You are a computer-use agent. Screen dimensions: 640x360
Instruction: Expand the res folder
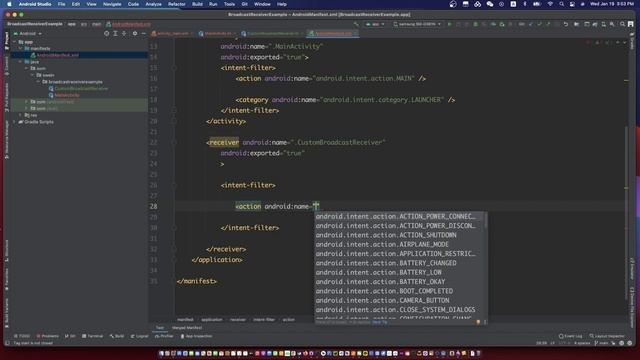tap(20, 115)
